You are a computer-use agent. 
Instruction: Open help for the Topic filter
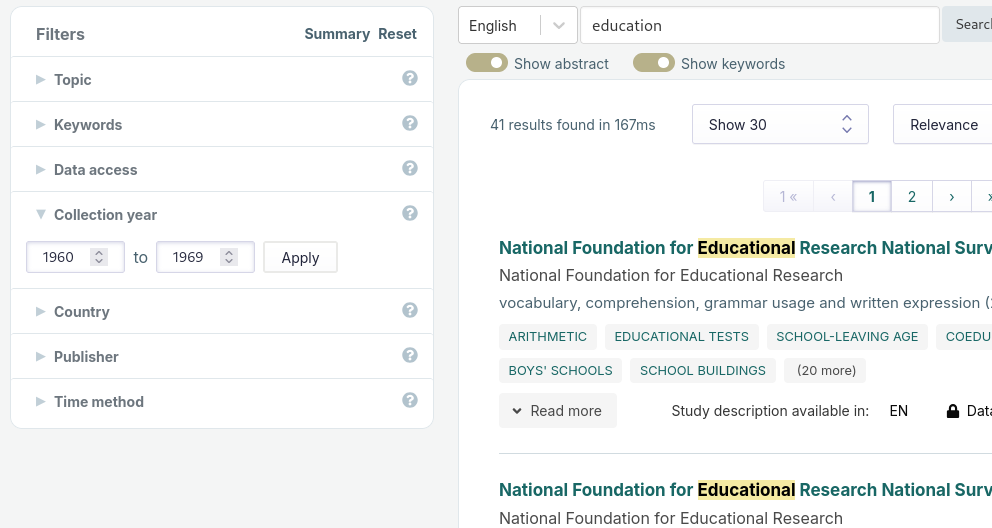coord(410,78)
